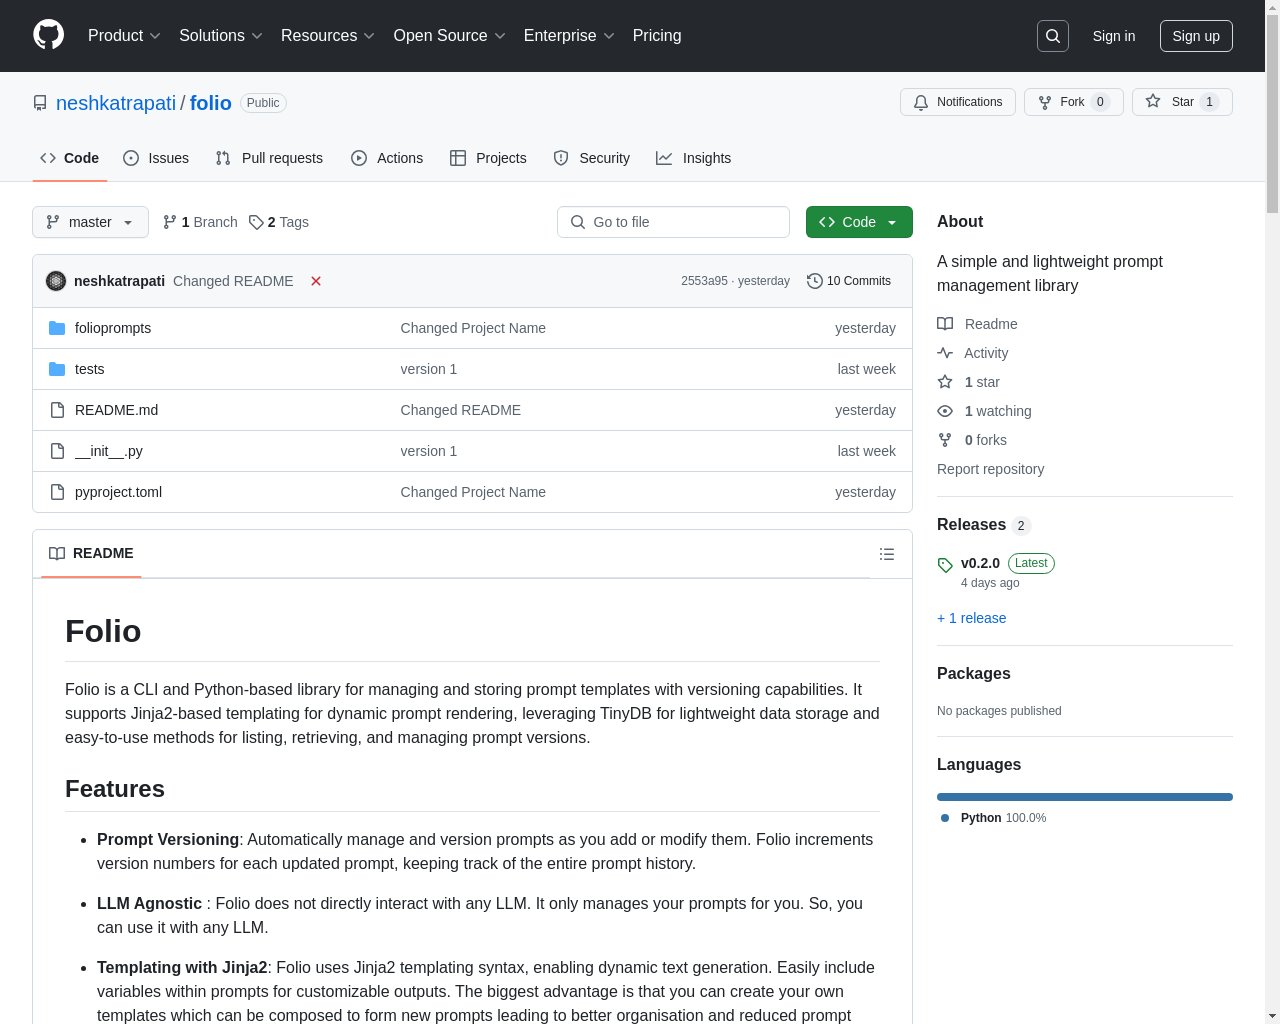Switch to the Issues tab

pos(156,158)
